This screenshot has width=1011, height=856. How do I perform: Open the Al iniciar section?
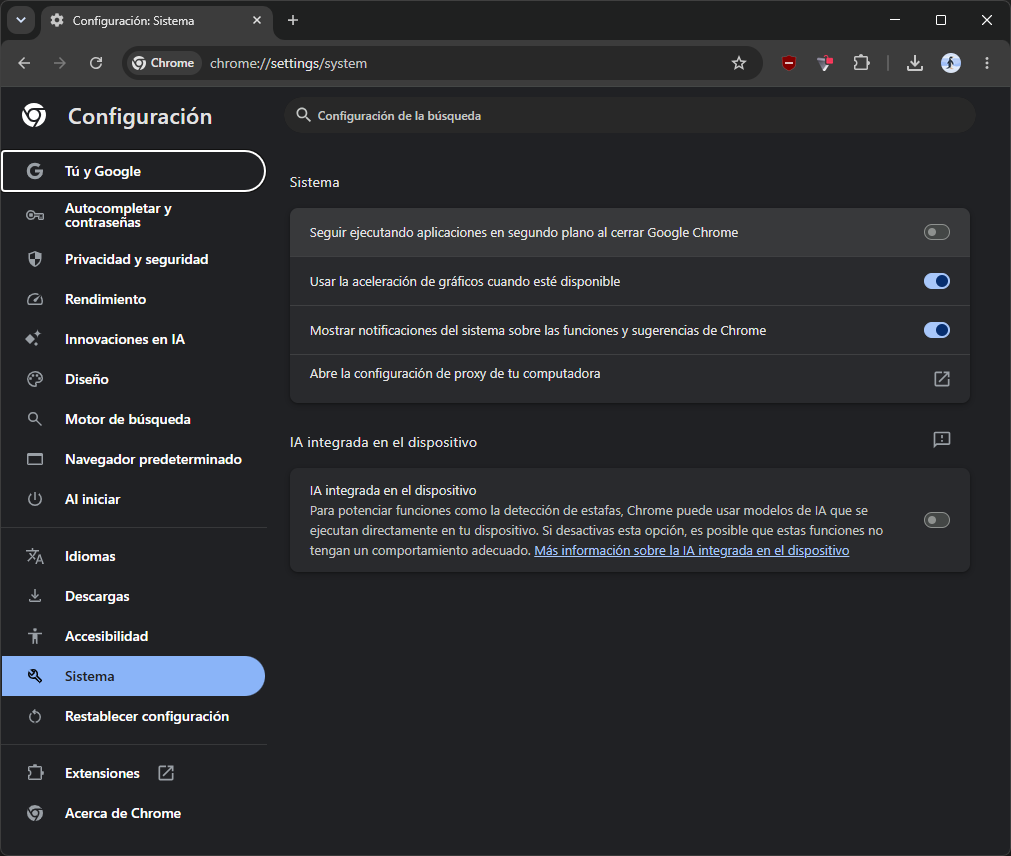pyautogui.click(x=133, y=499)
